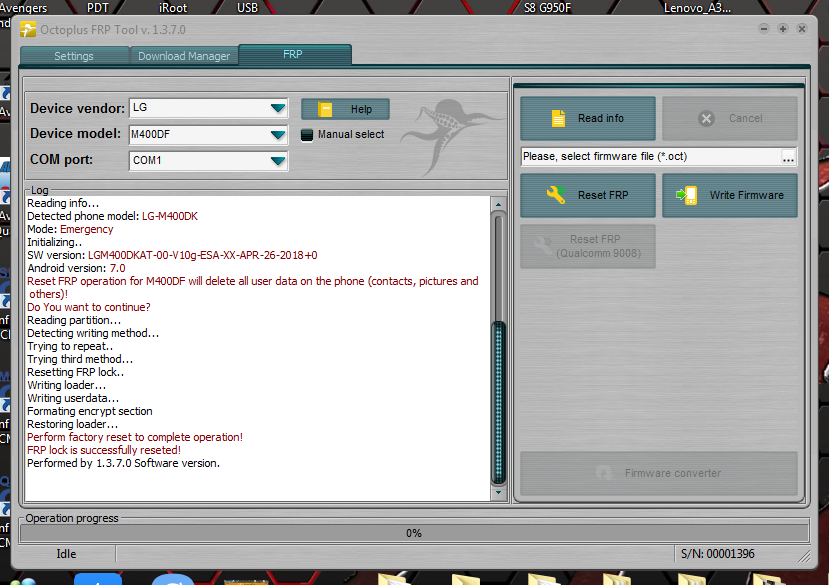Click the firmware file path field
The width and height of the screenshot is (829, 585).
click(x=651, y=157)
